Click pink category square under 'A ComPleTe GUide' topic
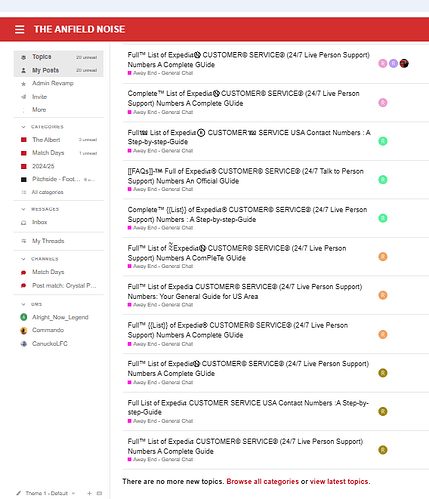The height and width of the screenshot is (499, 429). tap(130, 266)
